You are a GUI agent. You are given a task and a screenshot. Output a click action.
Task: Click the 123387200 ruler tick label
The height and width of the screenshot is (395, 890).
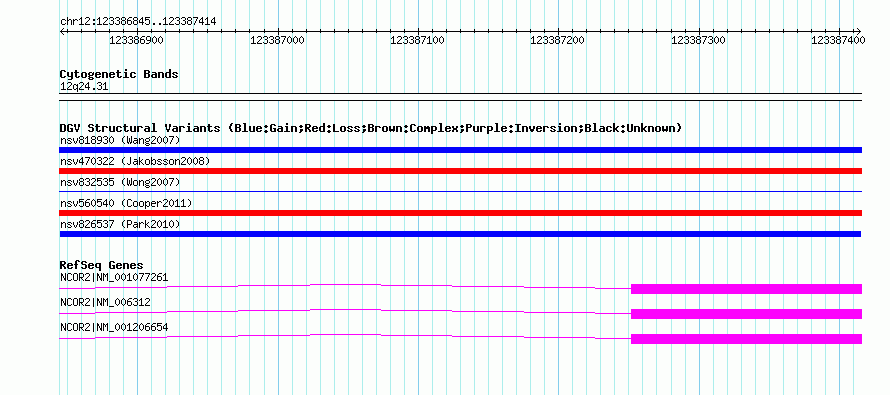557,40
